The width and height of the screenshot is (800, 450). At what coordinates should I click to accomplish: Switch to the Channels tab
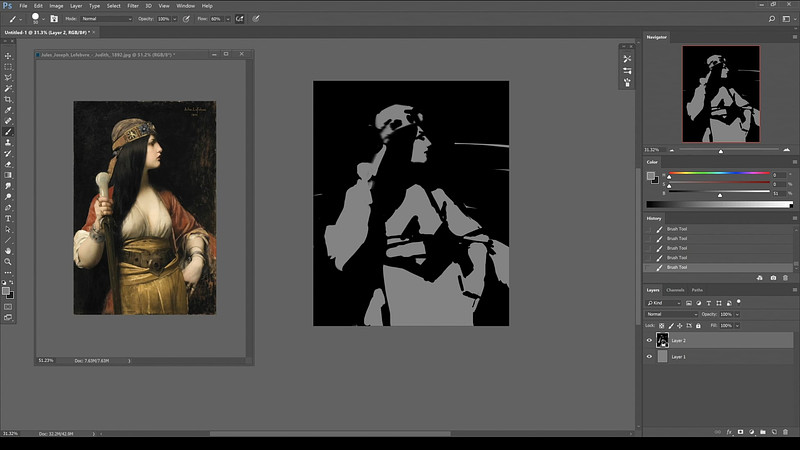[675, 290]
